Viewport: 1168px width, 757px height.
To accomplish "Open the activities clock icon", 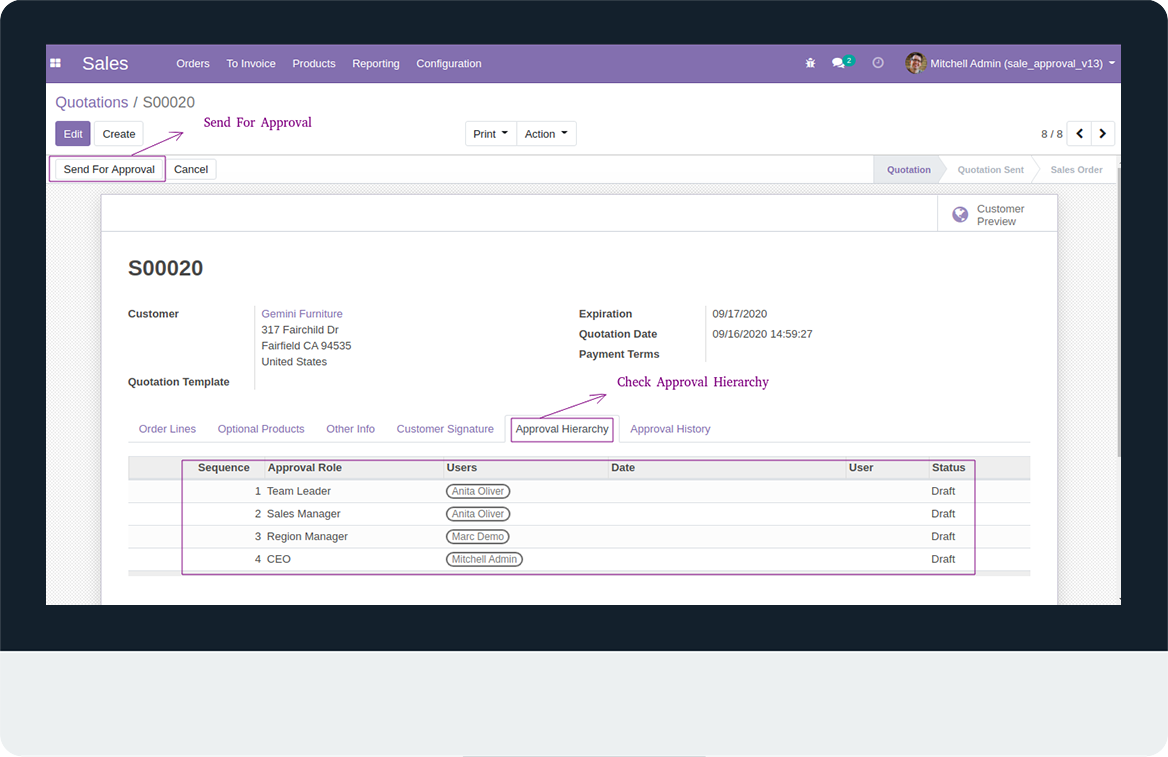I will pos(878,63).
